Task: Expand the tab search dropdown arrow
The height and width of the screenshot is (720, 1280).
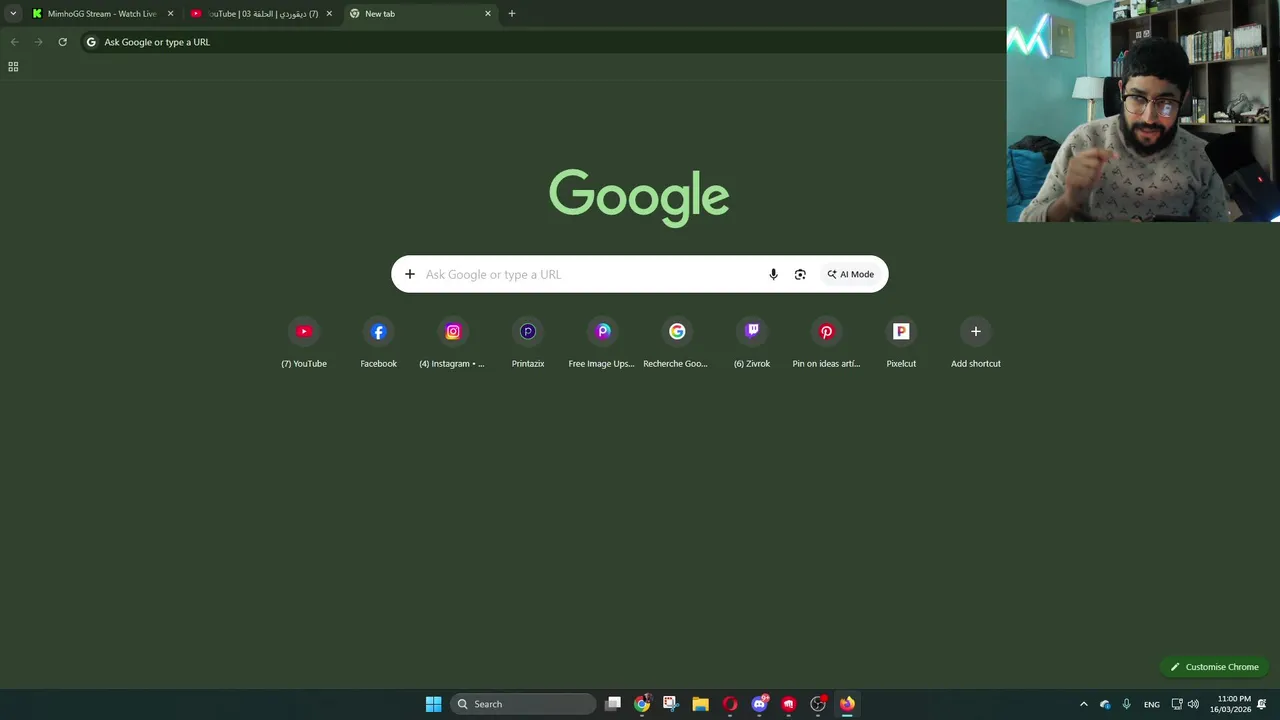Action: 13,14
